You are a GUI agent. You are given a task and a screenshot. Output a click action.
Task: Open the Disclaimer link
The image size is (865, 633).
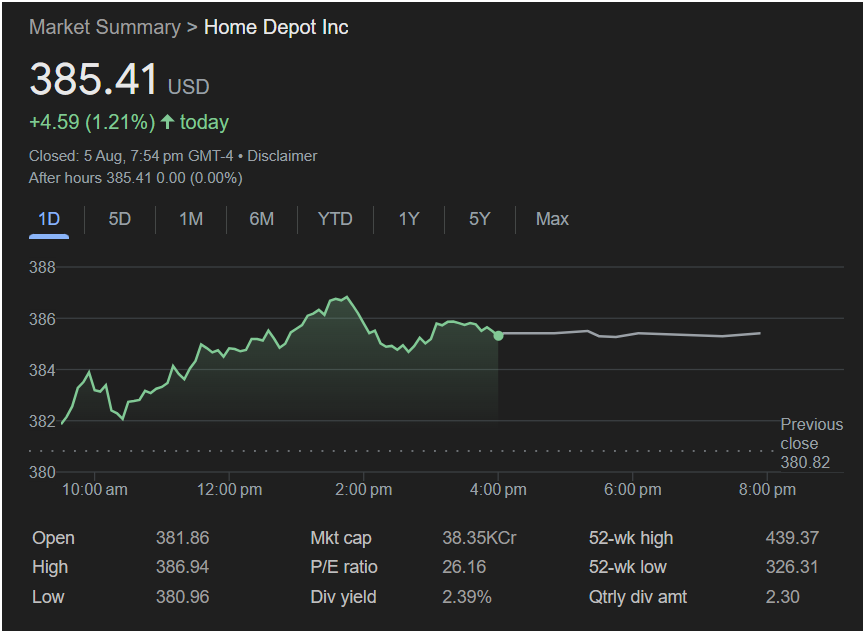pyautogui.click(x=282, y=156)
